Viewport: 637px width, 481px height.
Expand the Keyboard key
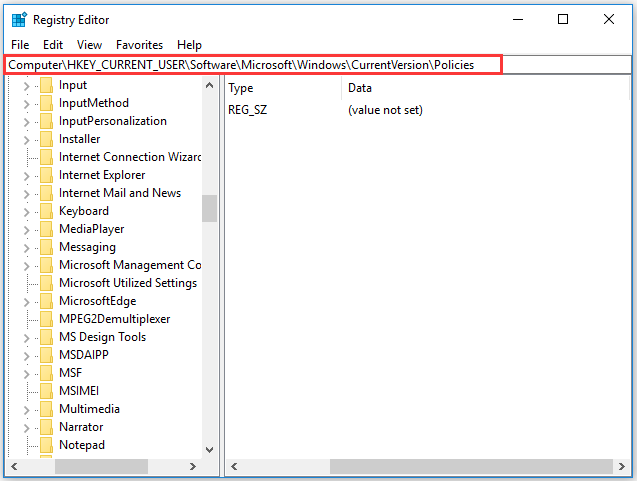coord(26,212)
